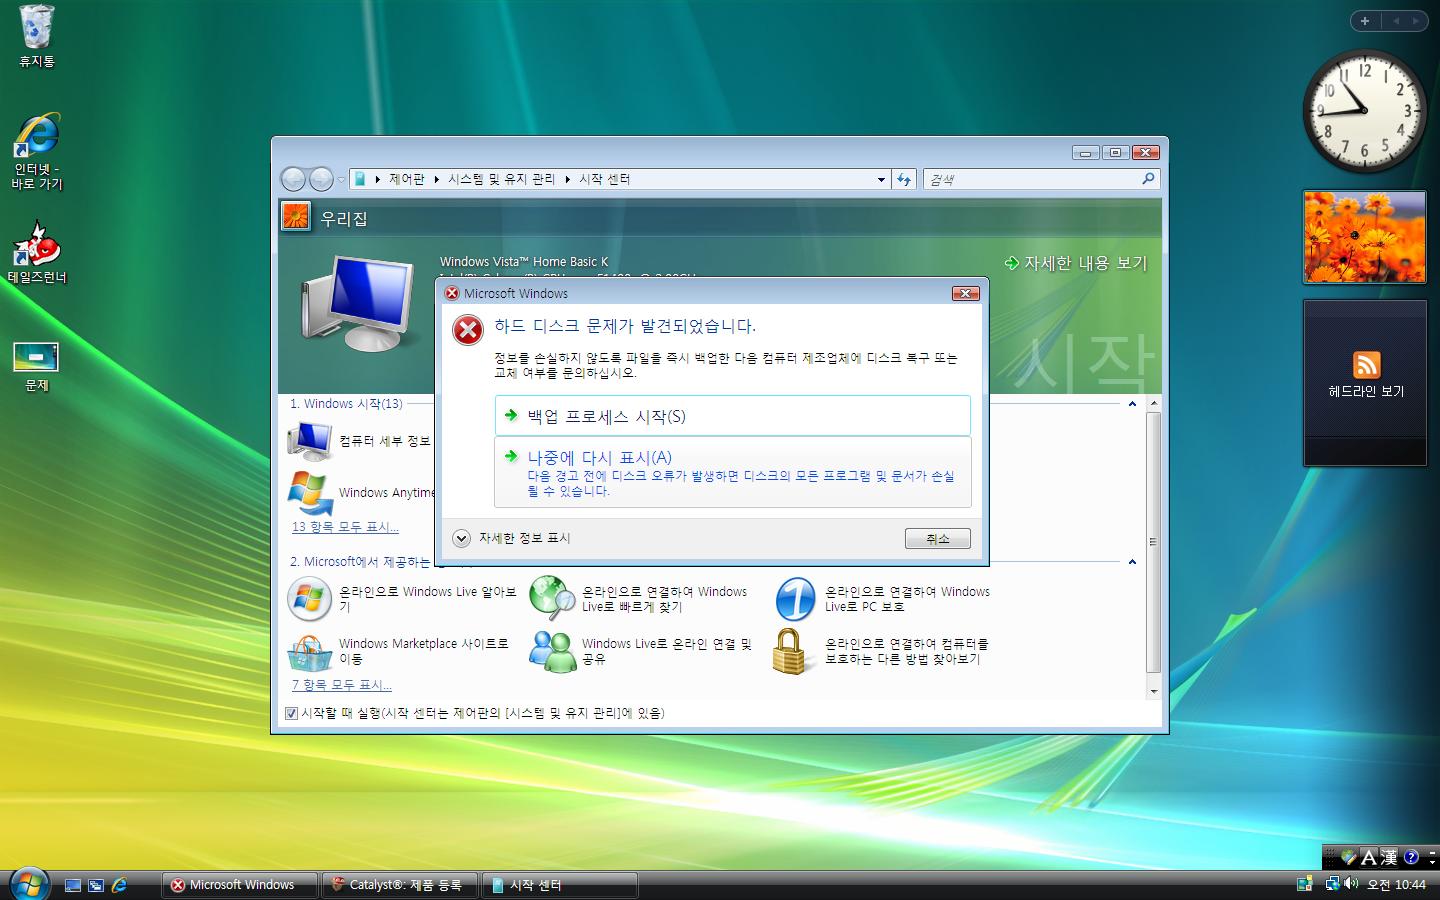Launch Internet Explorer from Quick Launch
Screen dimensions: 1440x900
coord(119,885)
